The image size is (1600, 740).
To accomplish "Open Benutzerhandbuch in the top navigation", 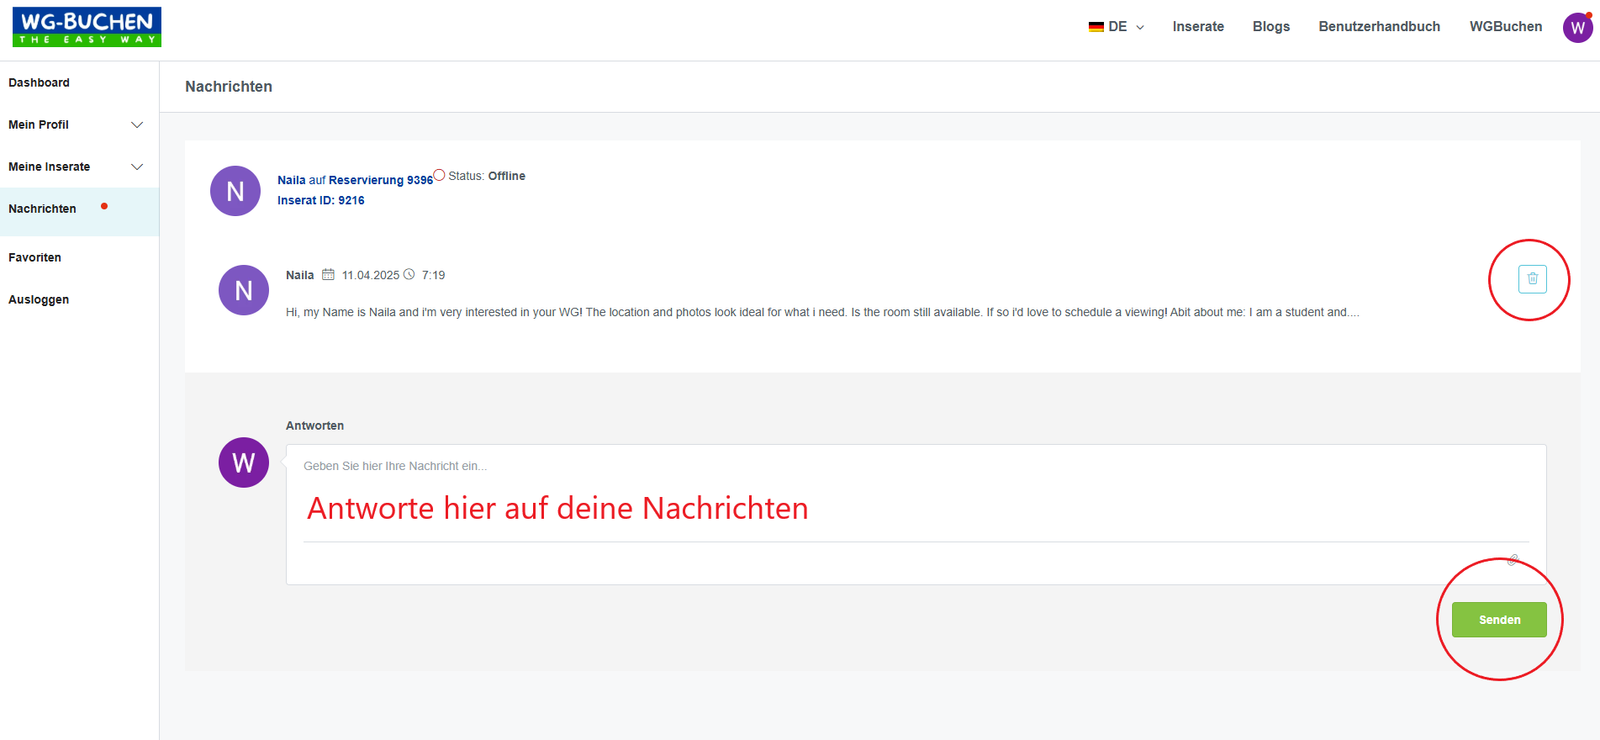I will [1379, 27].
